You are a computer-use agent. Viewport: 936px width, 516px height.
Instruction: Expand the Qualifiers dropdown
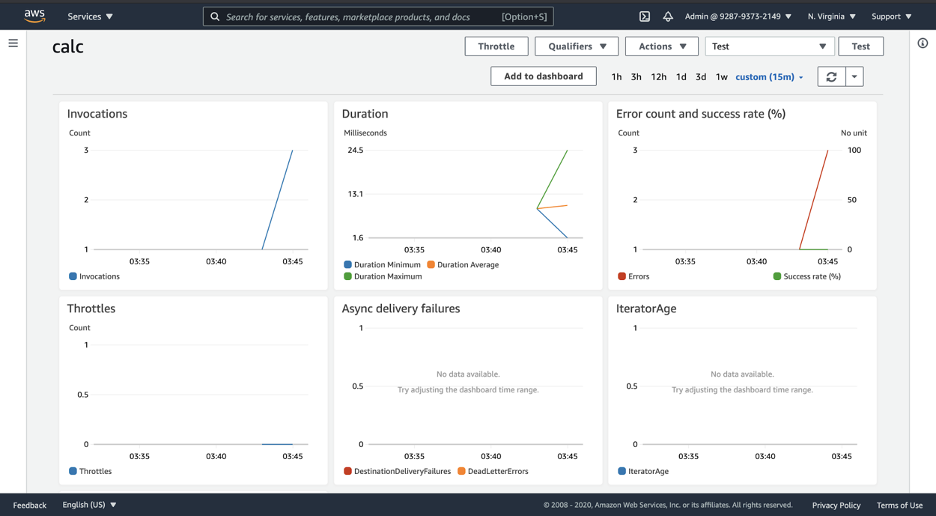tap(577, 46)
